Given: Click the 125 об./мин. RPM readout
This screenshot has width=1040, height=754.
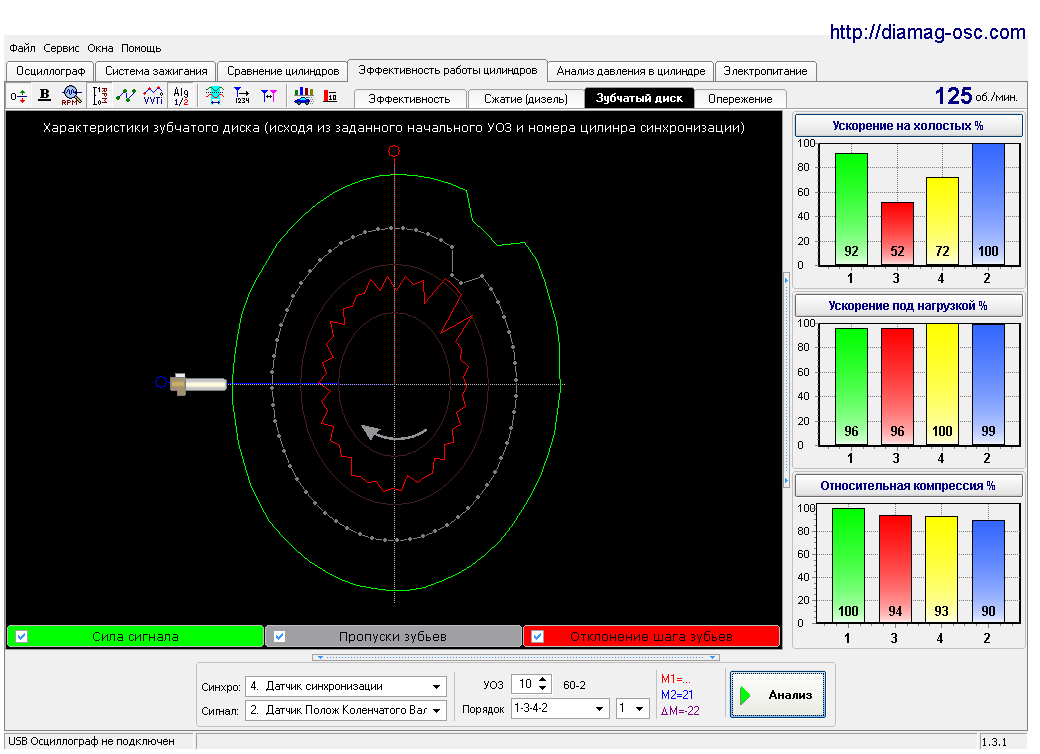Looking at the screenshot, I should tap(976, 97).
